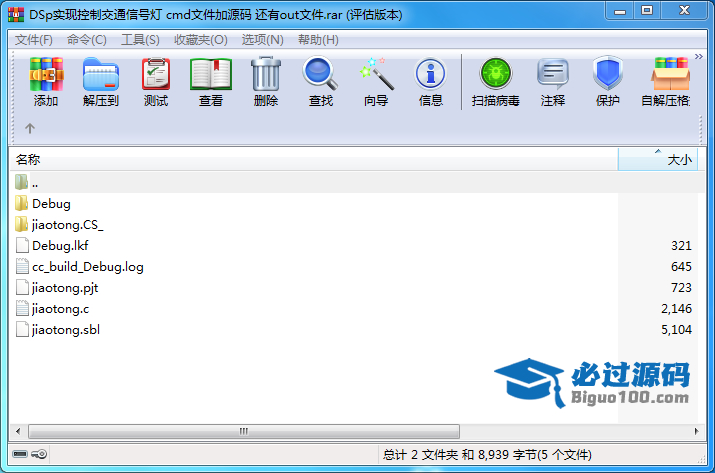Maximize the WinRAR window
The width and height of the screenshot is (715, 473).
pyautogui.click(x=647, y=11)
